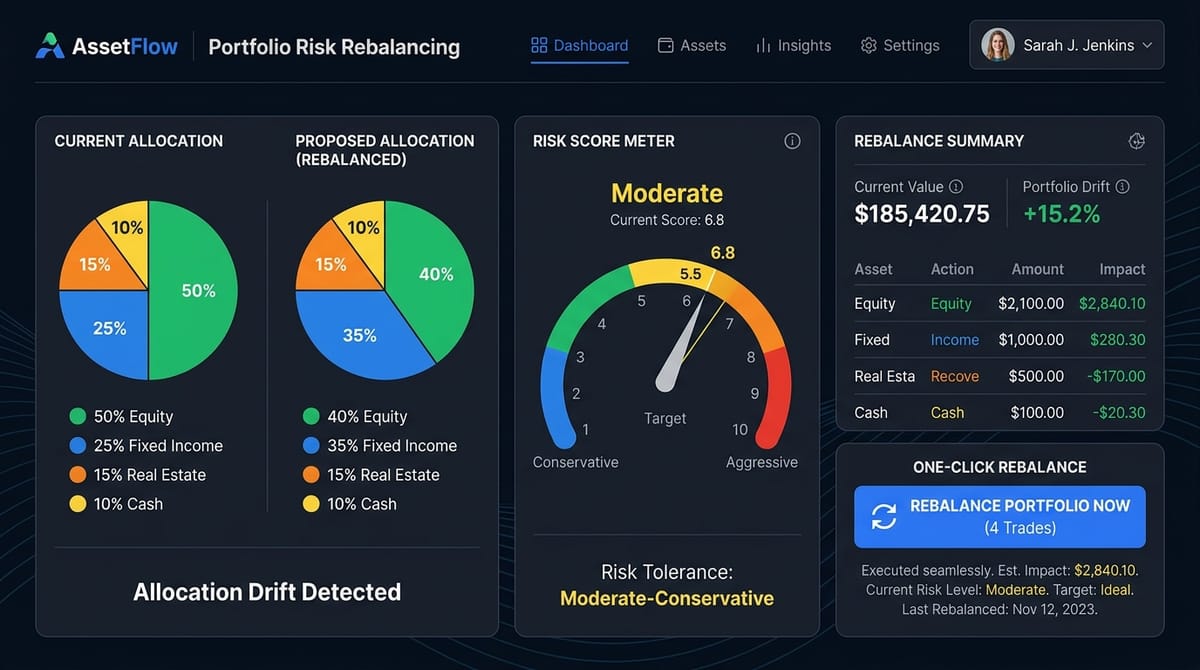
Task: Open the Insights tab
Action: click(793, 45)
